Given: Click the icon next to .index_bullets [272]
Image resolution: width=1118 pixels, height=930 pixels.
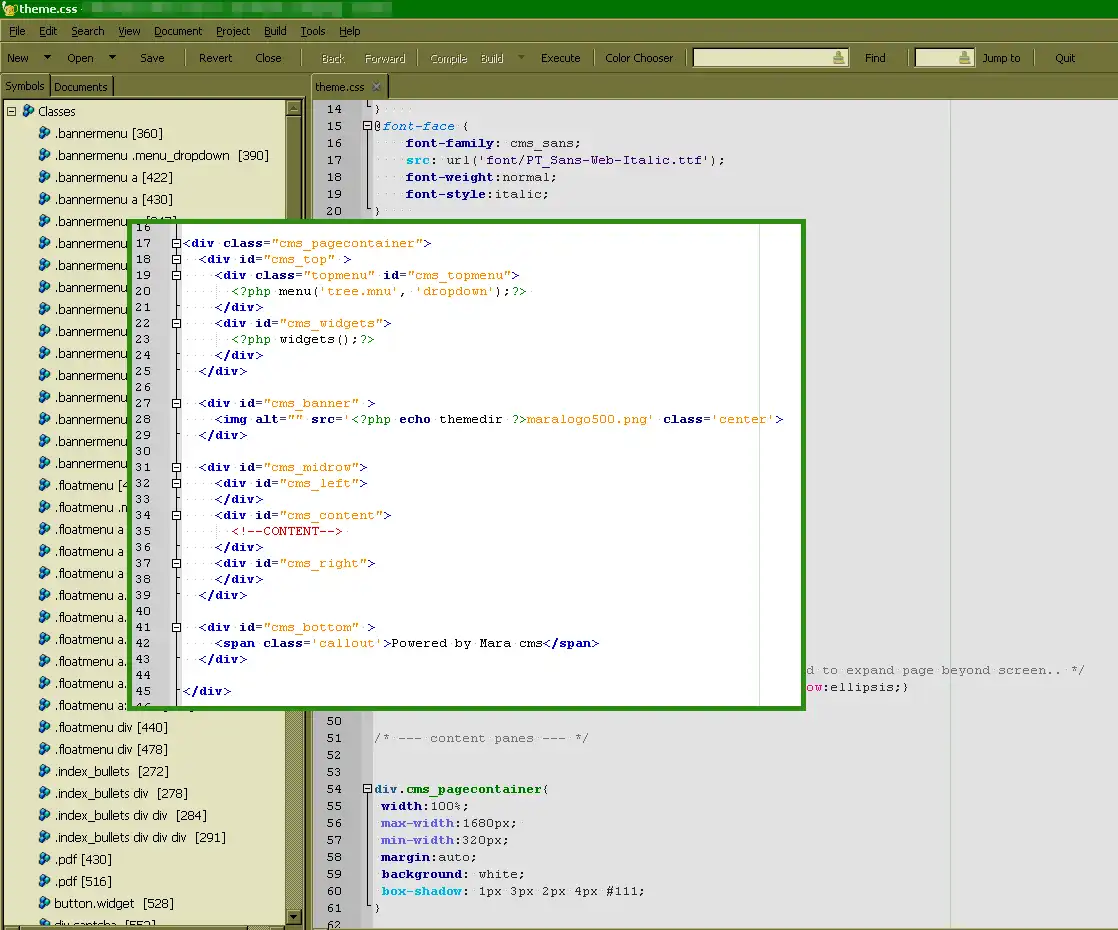Looking at the screenshot, I should pyautogui.click(x=44, y=771).
